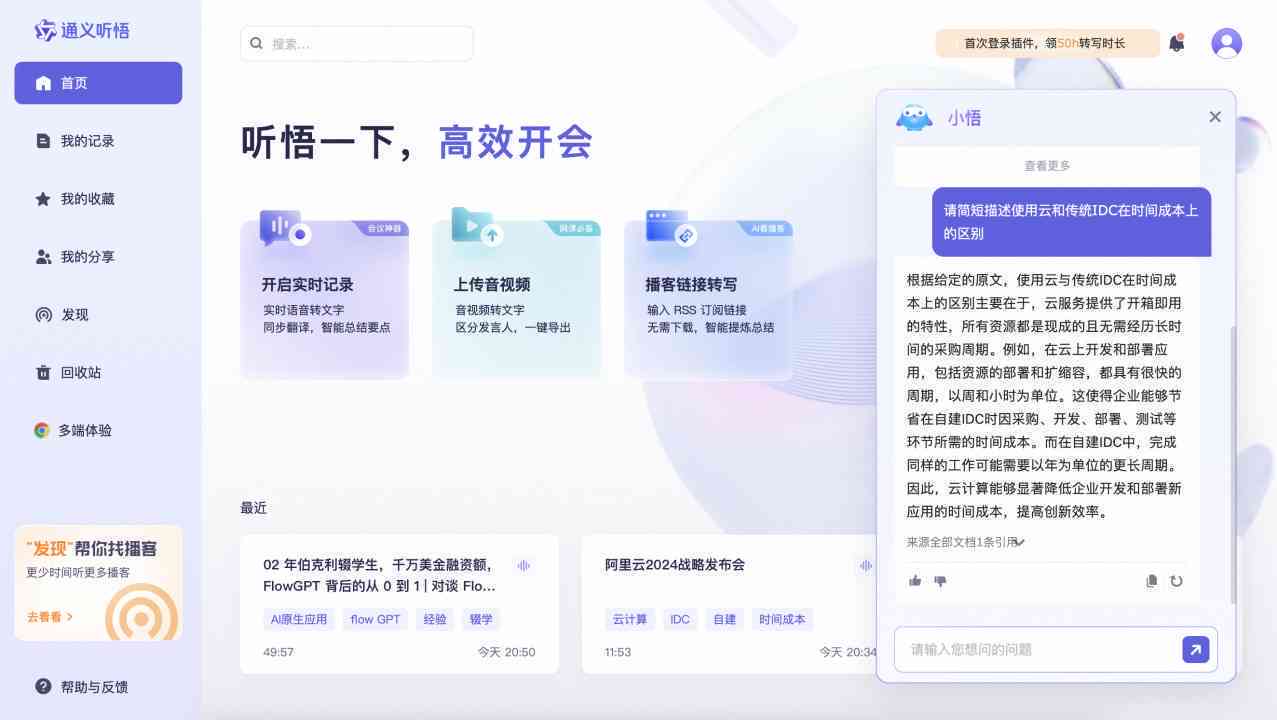Click the 49:57 duration on FlowGPT record
1277x720 pixels.
(x=278, y=652)
